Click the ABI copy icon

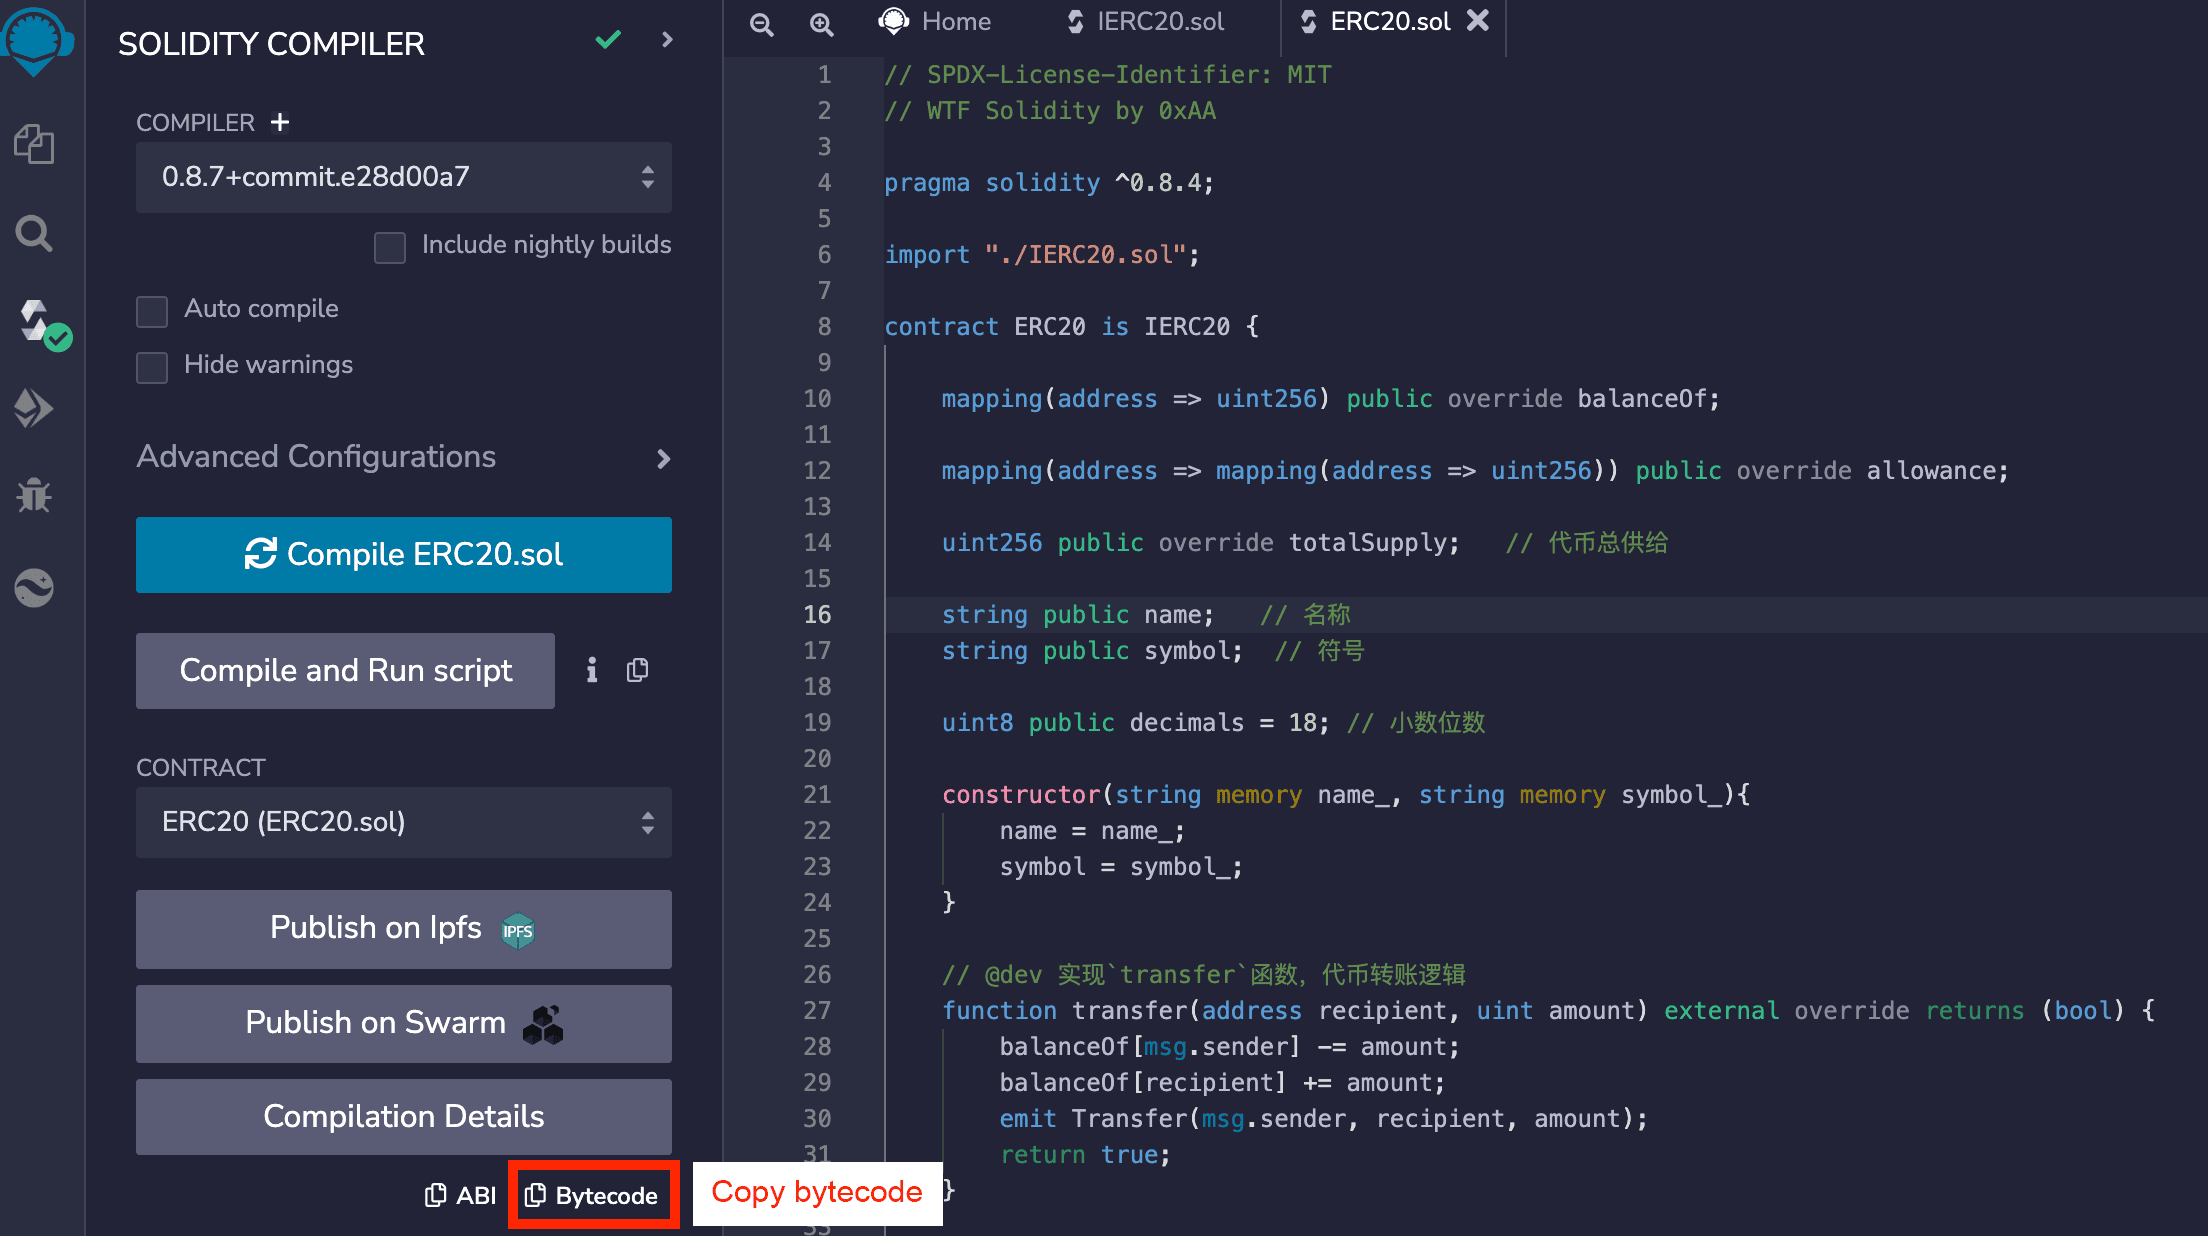click(x=432, y=1195)
